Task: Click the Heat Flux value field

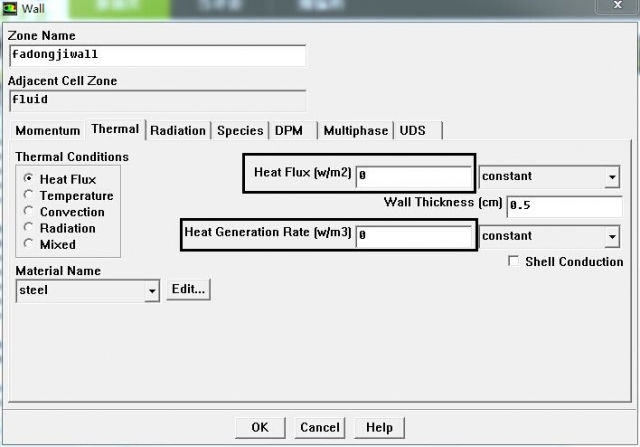Action: [414, 176]
